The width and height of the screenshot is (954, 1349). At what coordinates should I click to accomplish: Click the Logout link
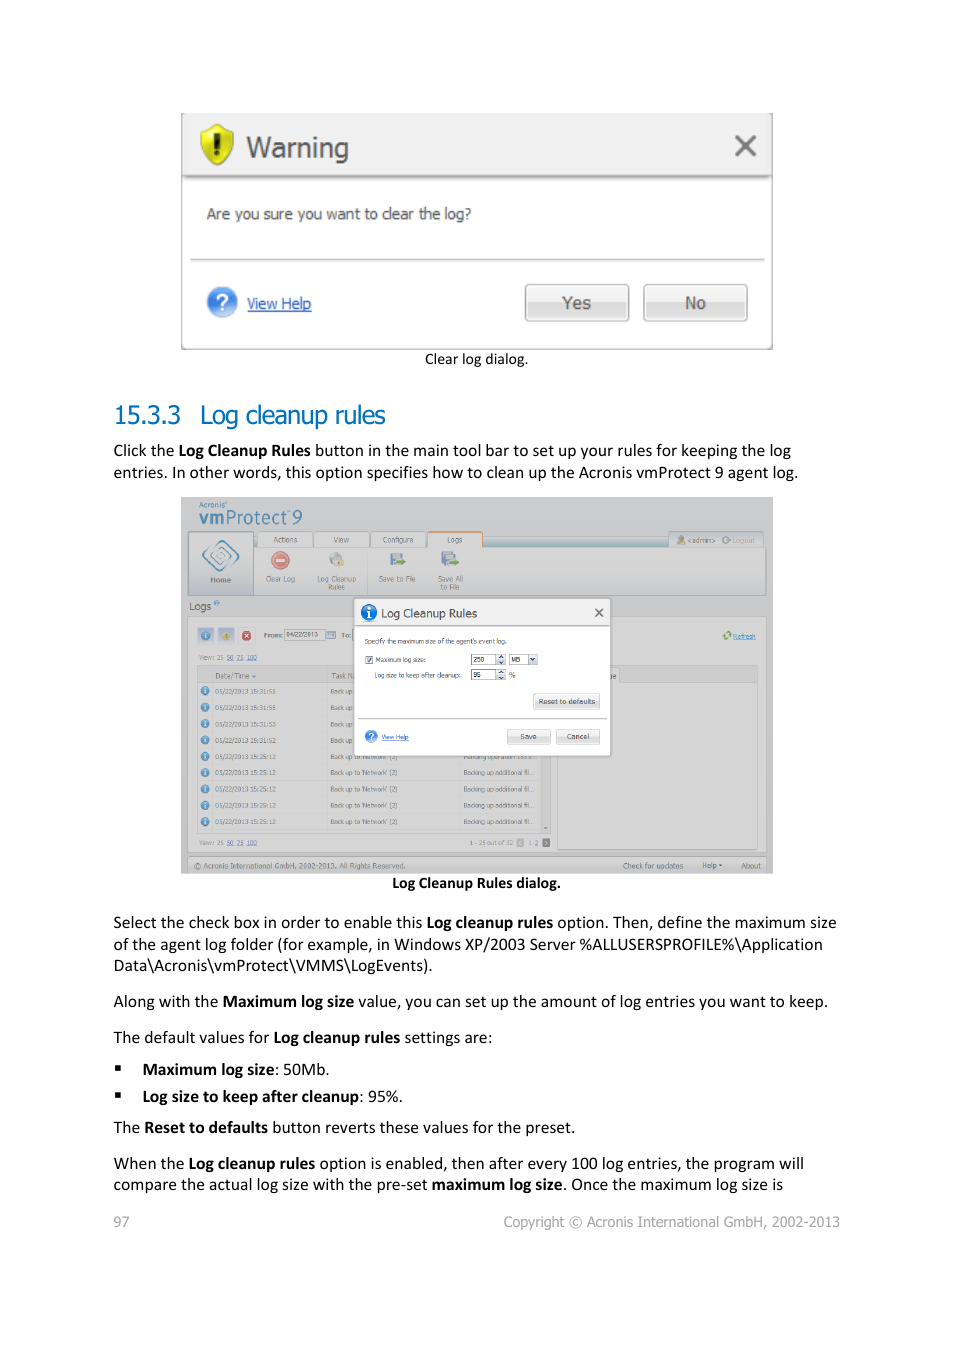point(739,540)
